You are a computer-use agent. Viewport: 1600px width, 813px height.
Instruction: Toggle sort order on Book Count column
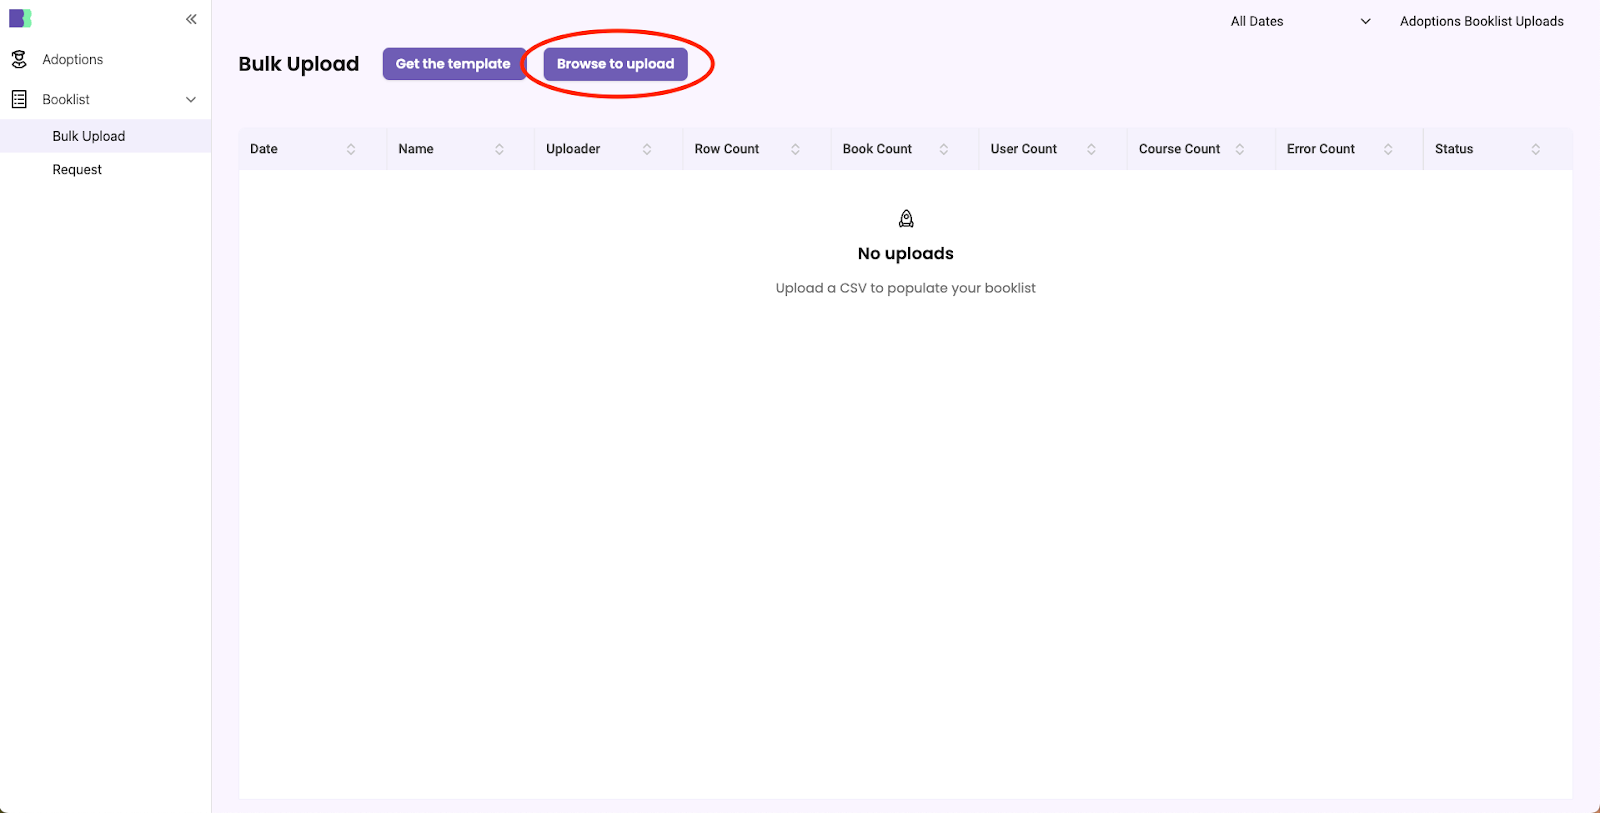(943, 149)
